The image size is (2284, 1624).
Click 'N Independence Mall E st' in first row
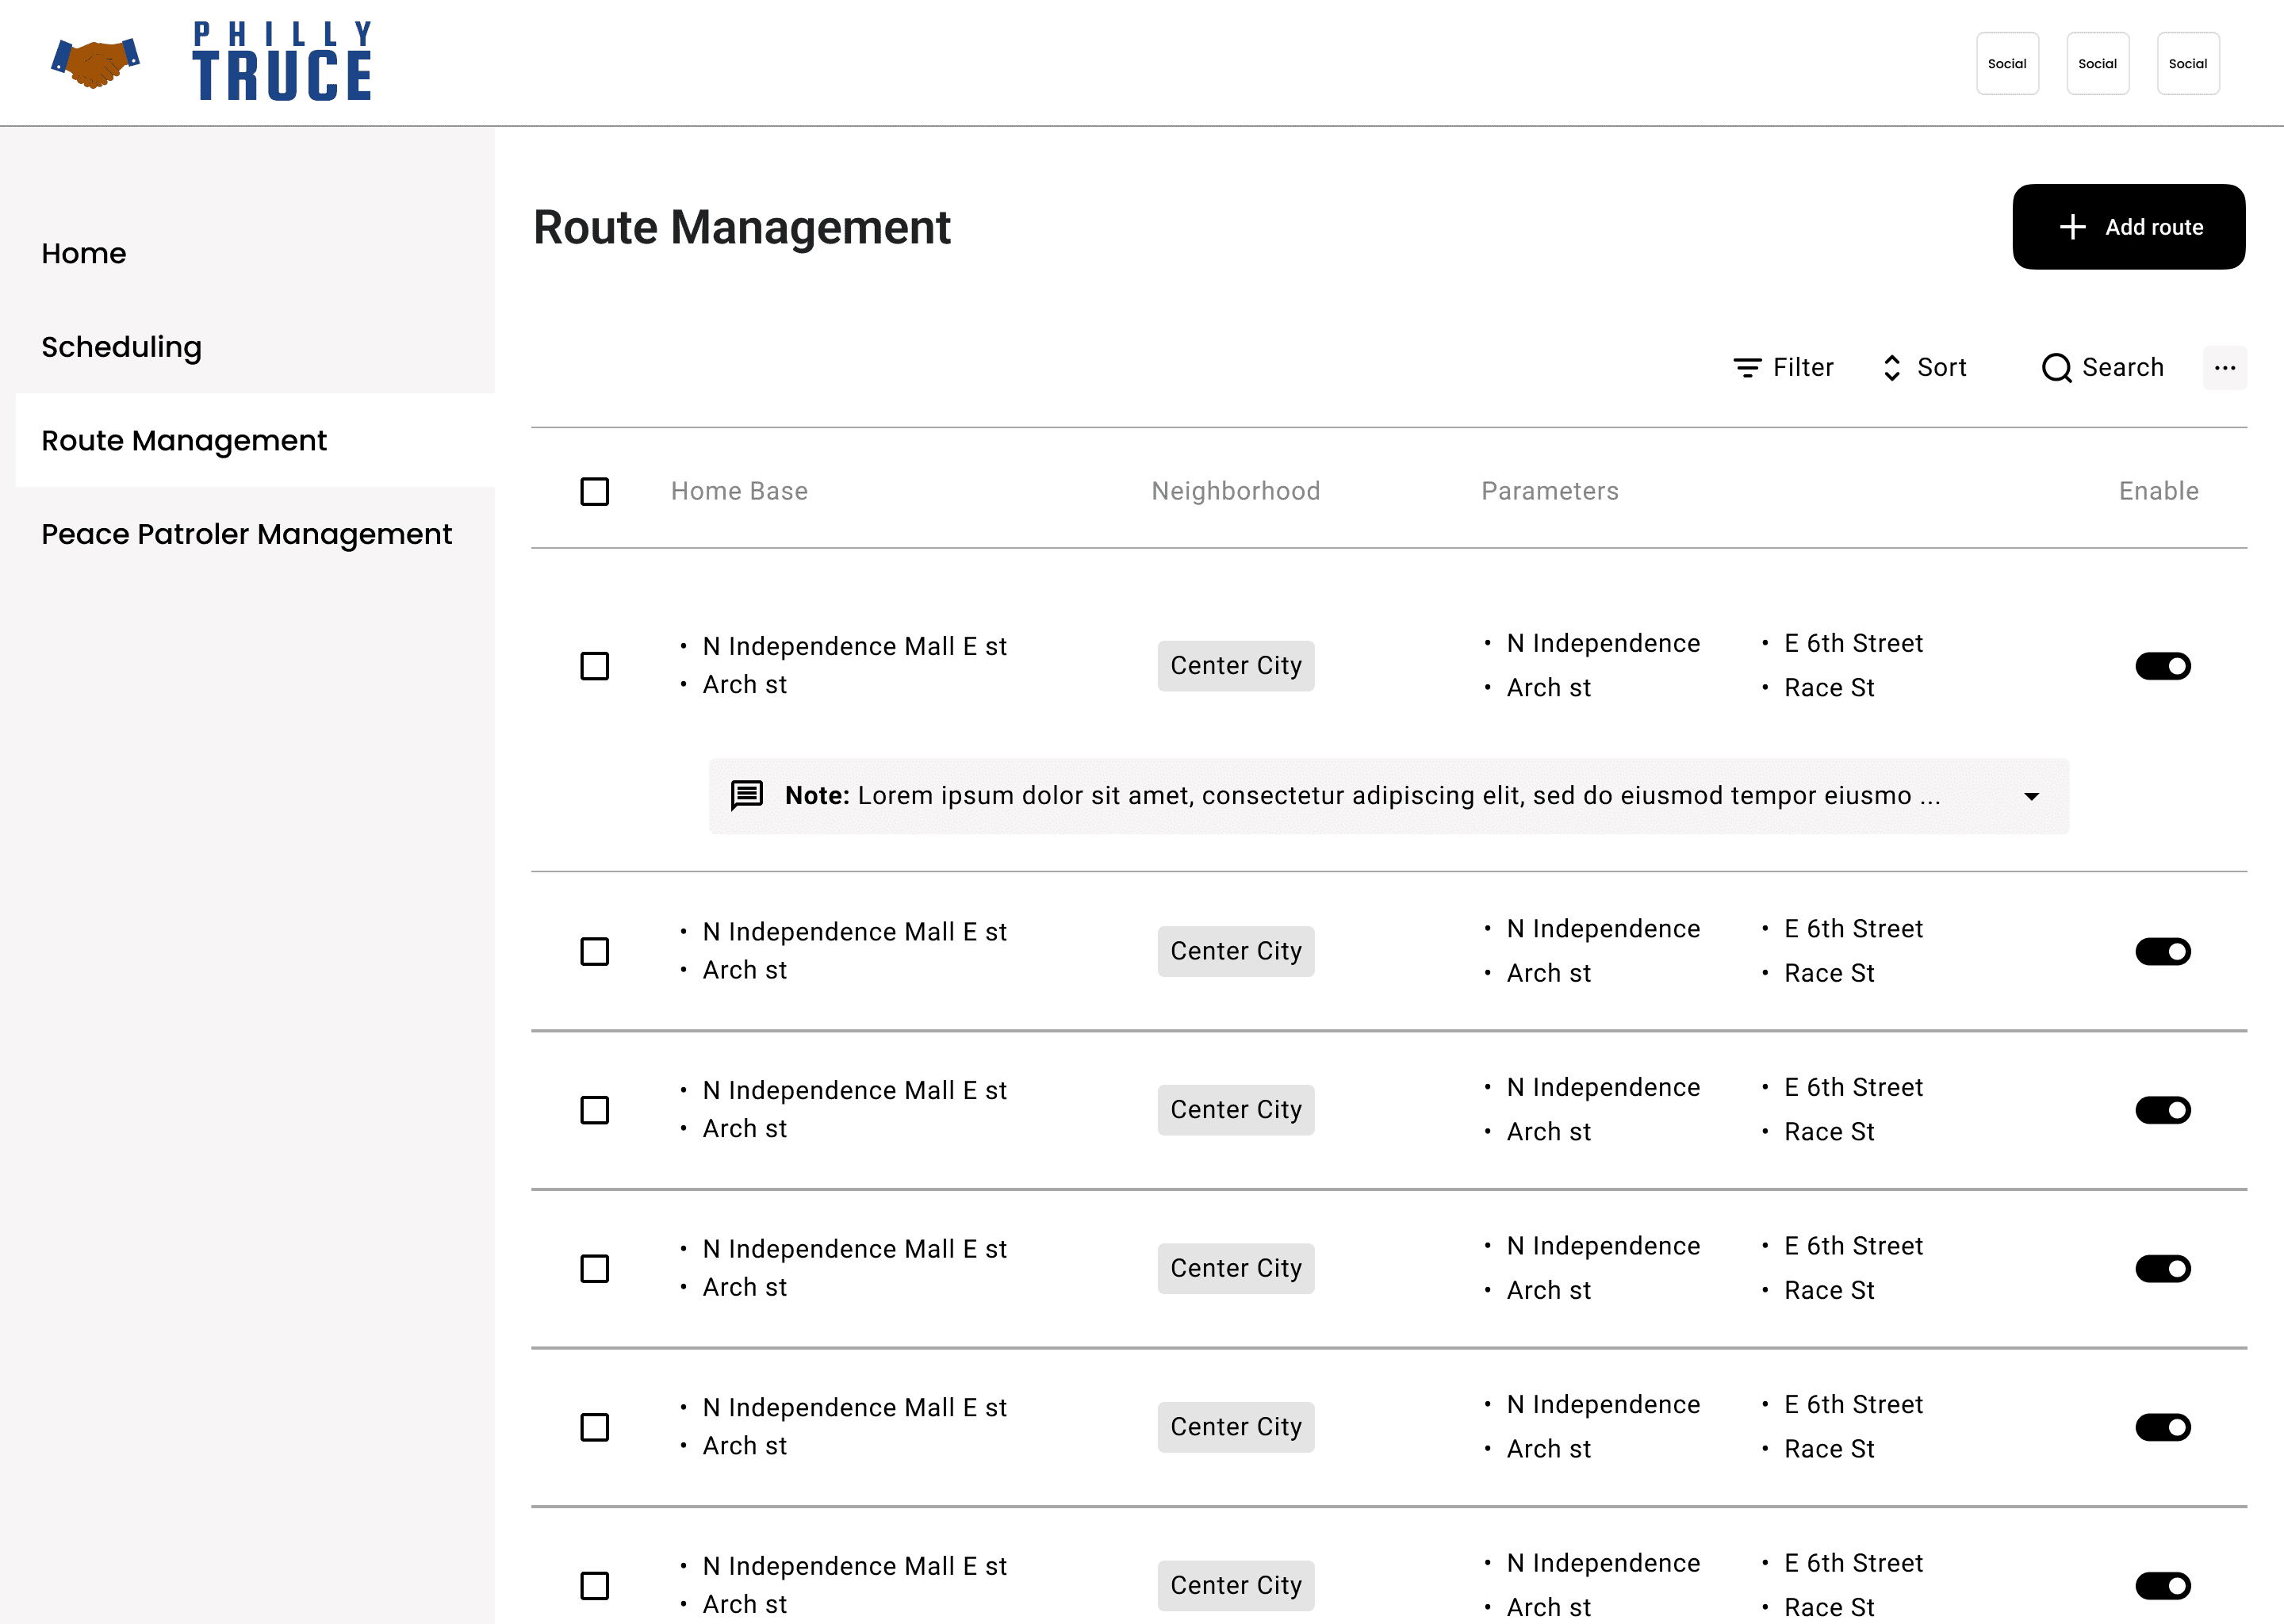click(x=854, y=647)
